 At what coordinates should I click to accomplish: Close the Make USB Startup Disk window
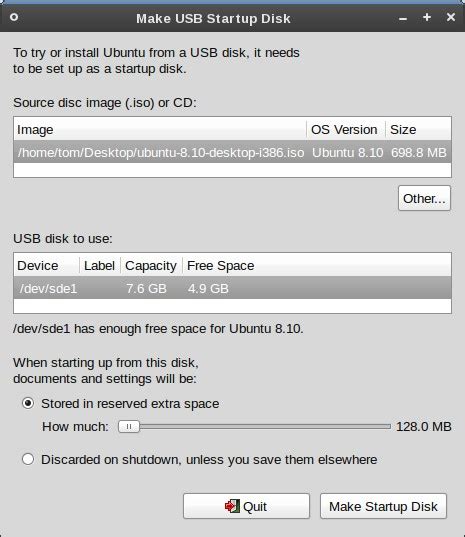coord(451,17)
